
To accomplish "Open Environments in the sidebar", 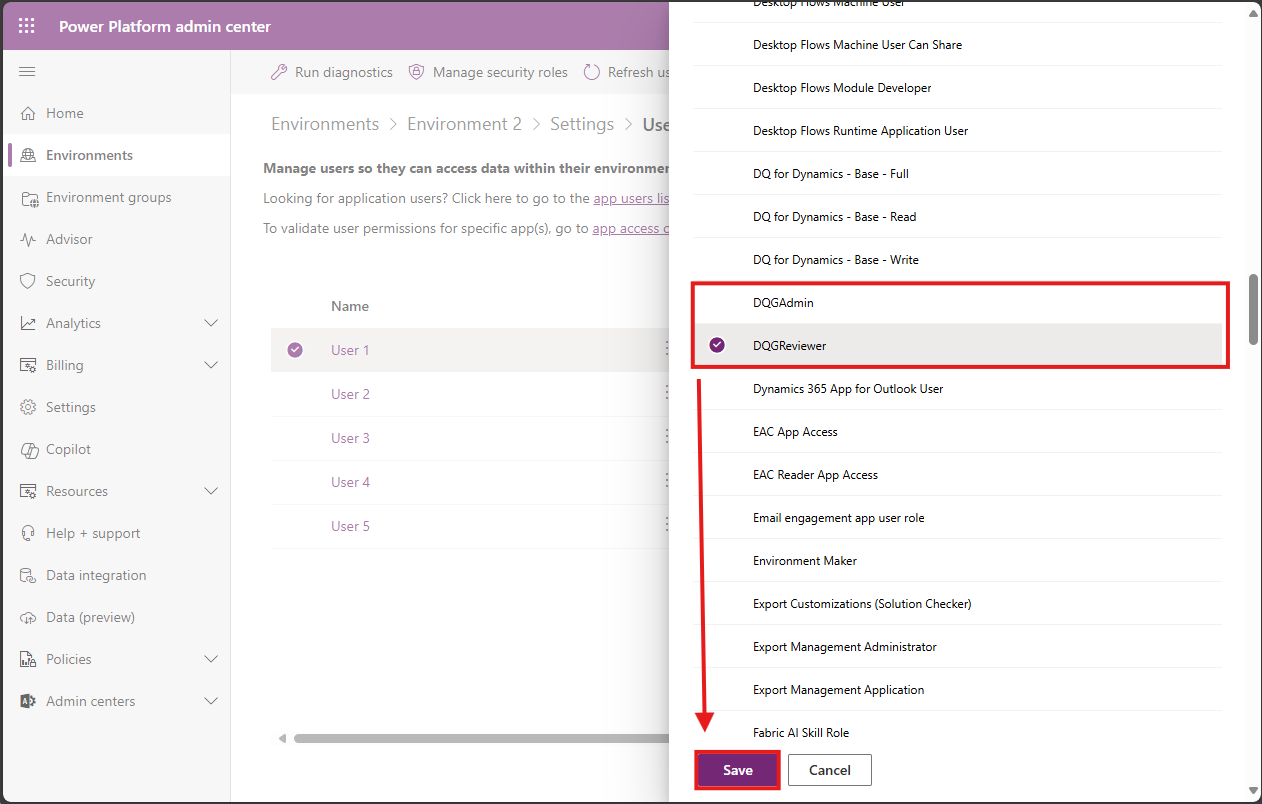I will [x=117, y=155].
